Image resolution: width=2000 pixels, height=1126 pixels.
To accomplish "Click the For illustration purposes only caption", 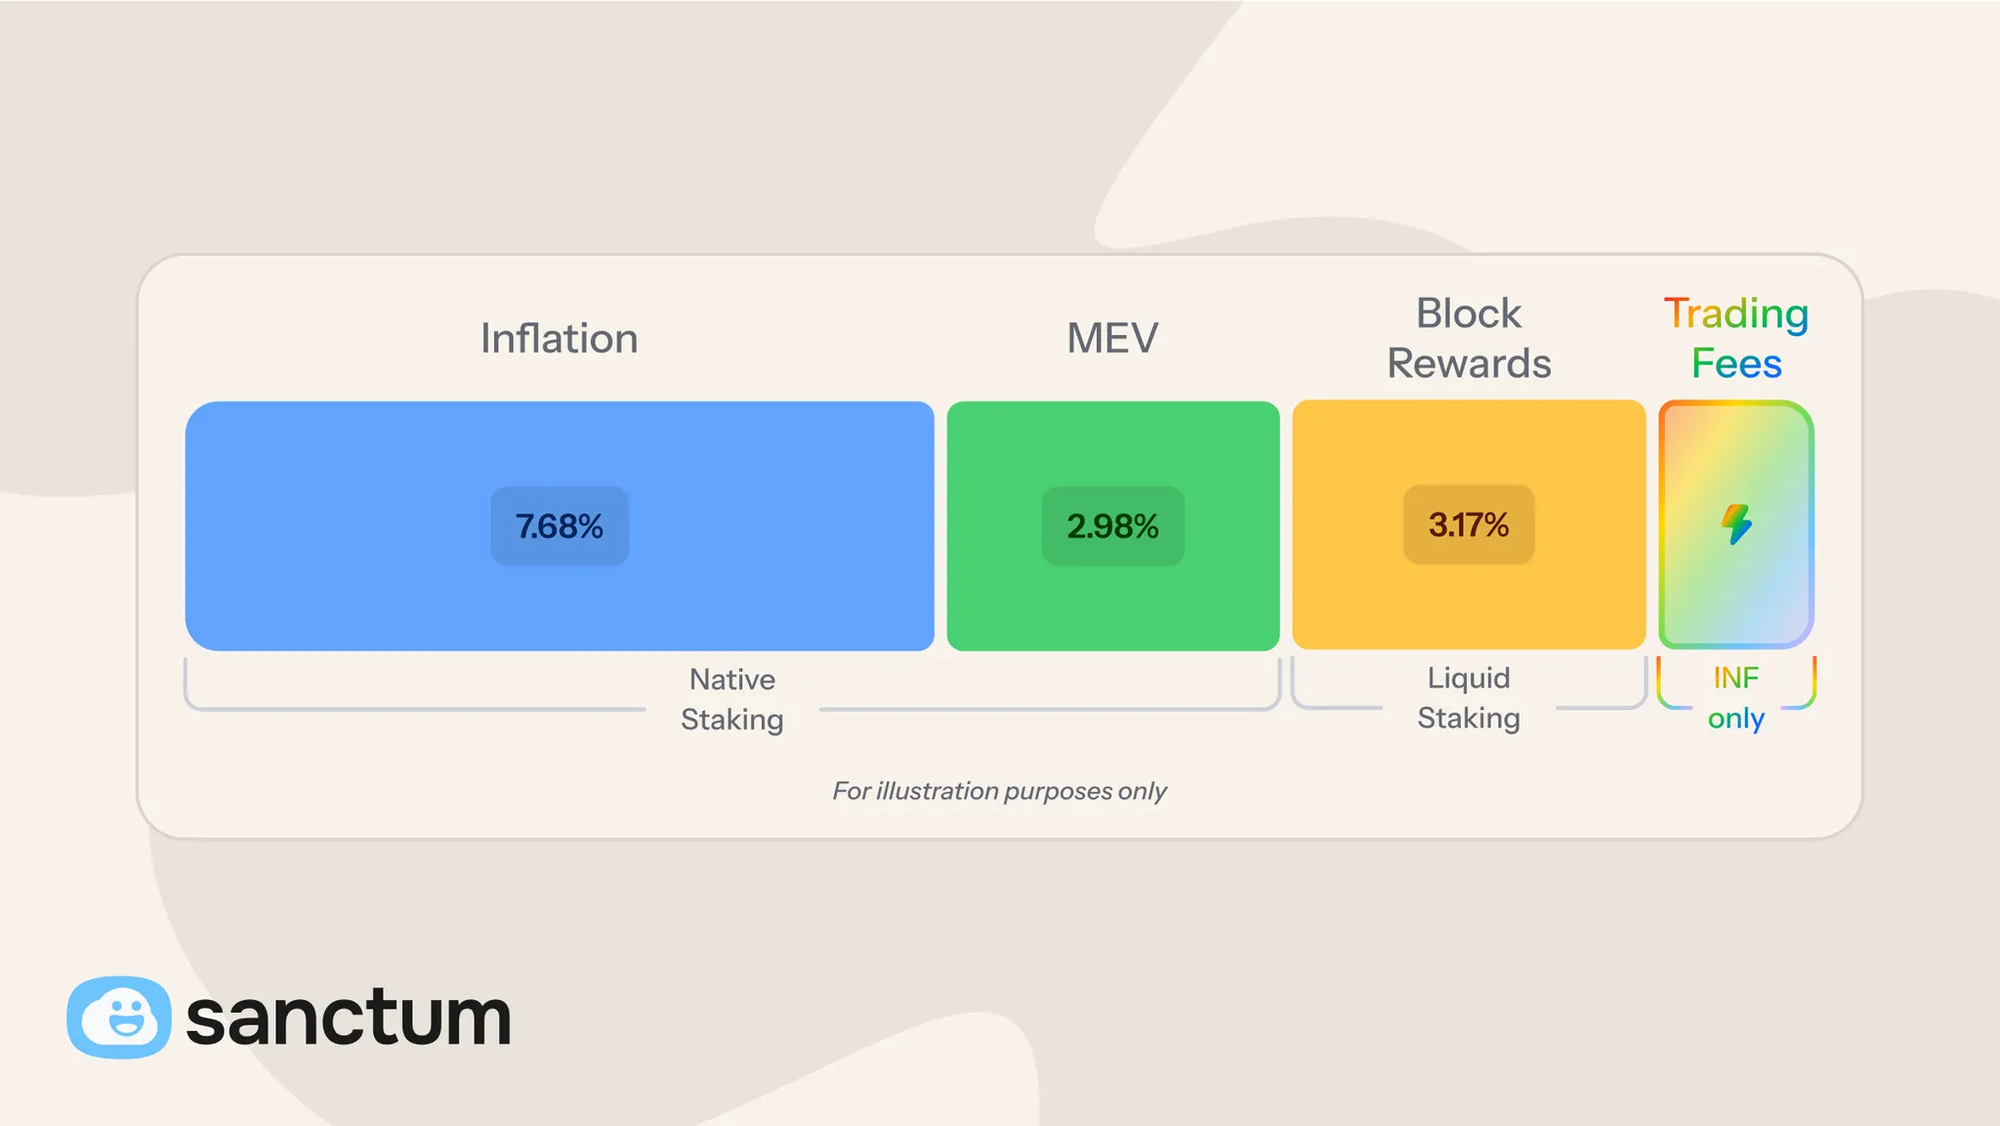I will [x=999, y=791].
